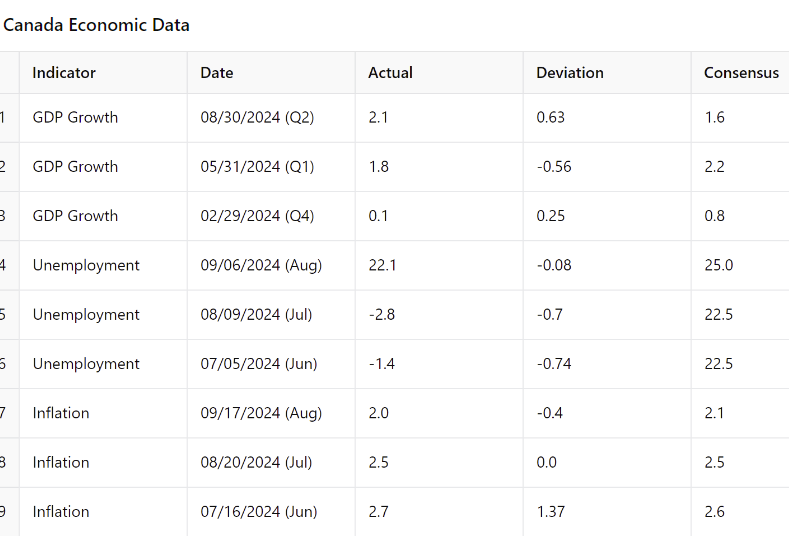The height and width of the screenshot is (536, 789).
Task: Select the Deviation value 1.37 cell
Action: tap(550, 511)
